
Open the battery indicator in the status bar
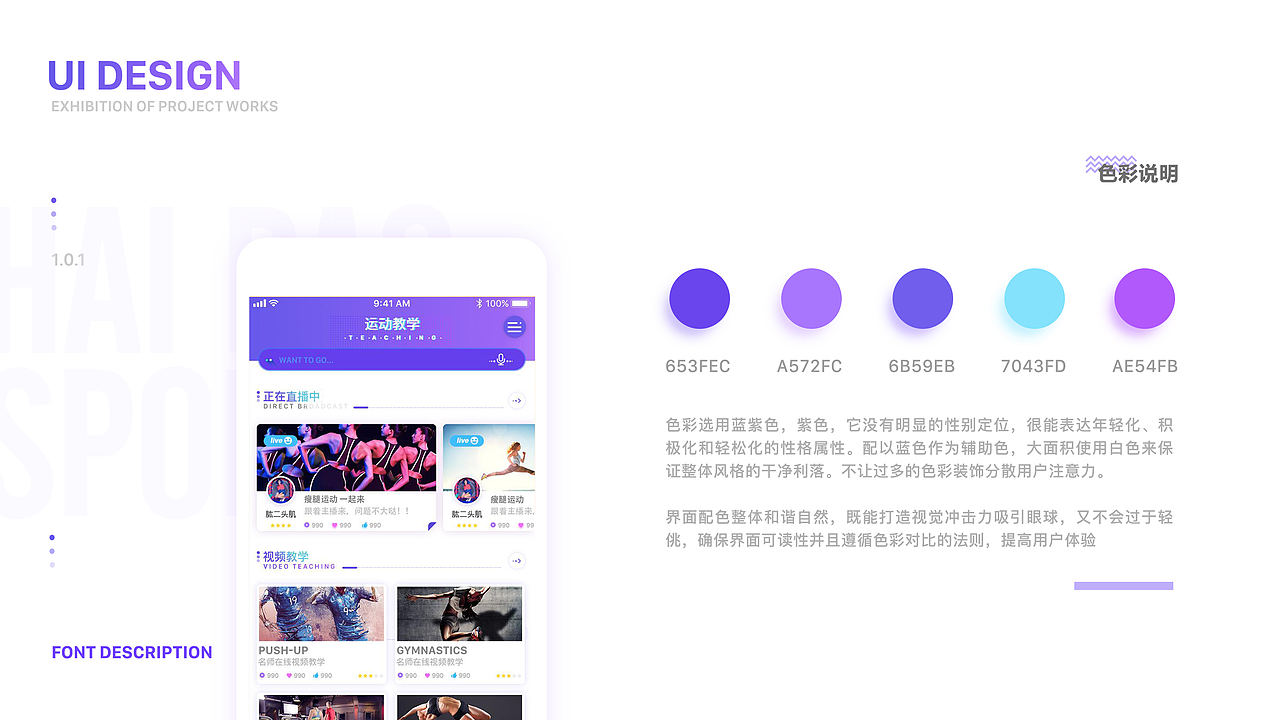click(x=520, y=304)
